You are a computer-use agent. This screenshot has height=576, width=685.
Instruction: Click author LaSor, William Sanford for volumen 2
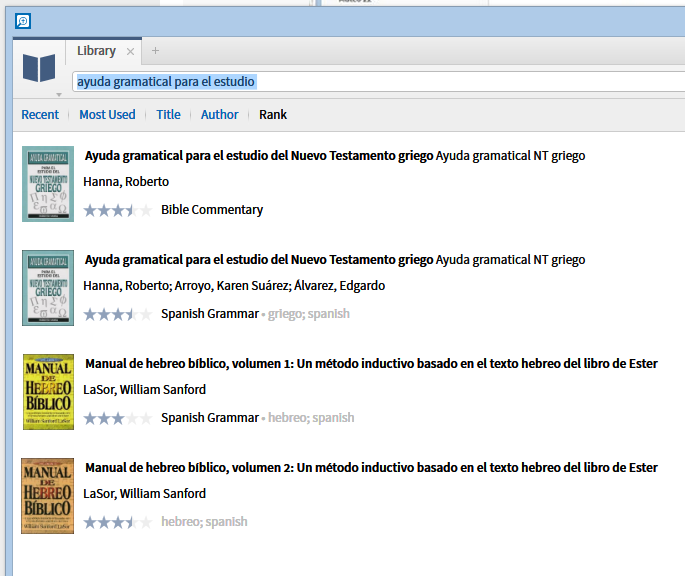click(x=144, y=494)
